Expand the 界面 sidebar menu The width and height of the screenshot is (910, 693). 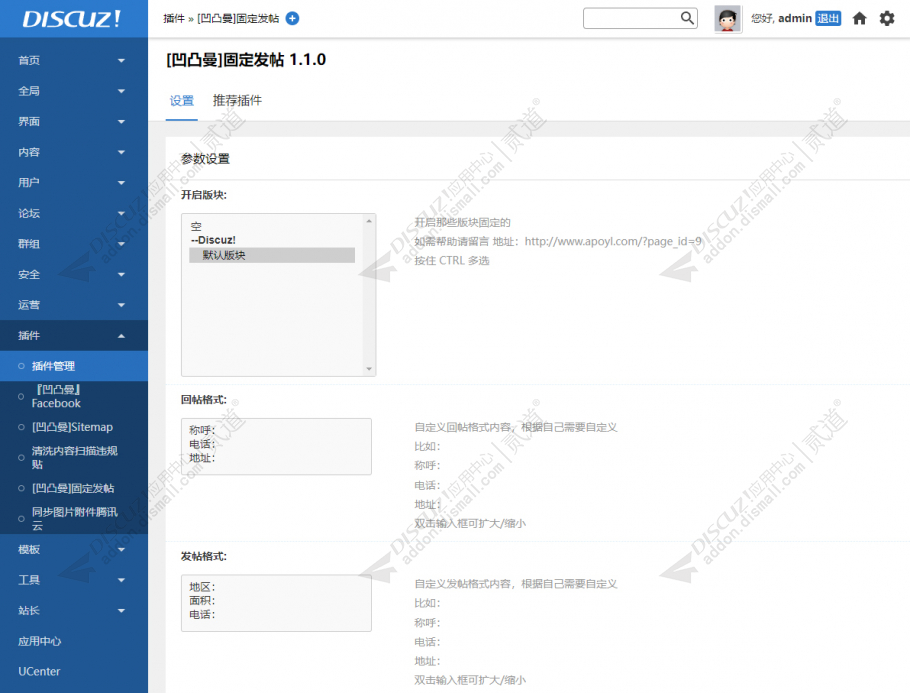(x=74, y=121)
